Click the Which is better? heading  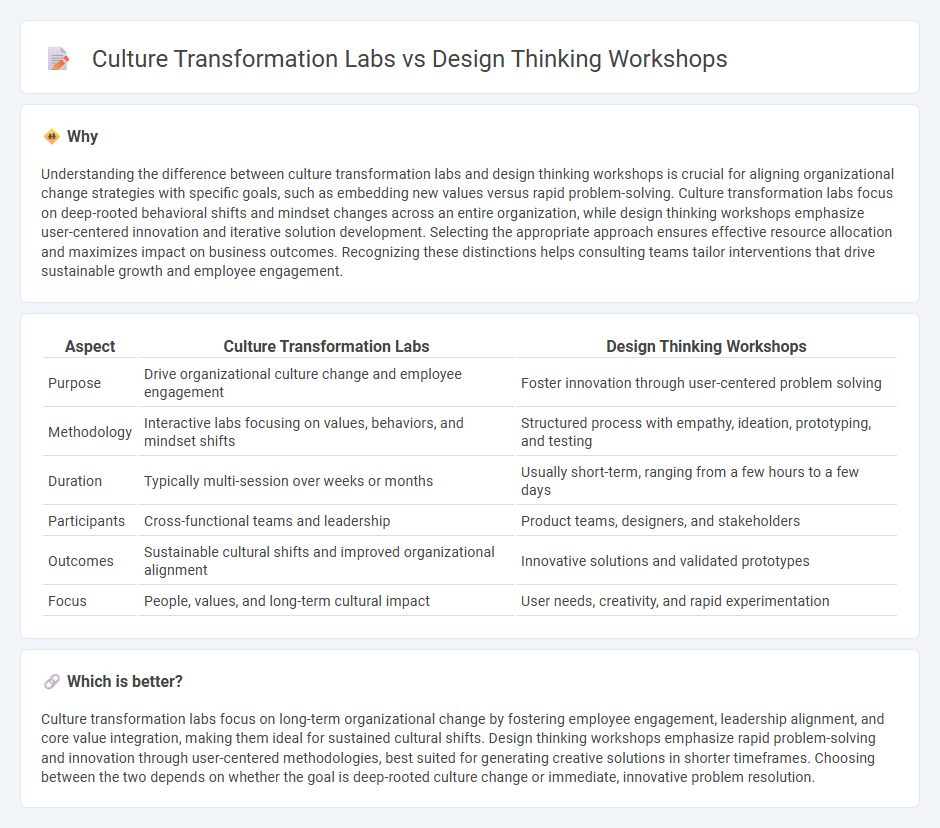[x=125, y=682]
